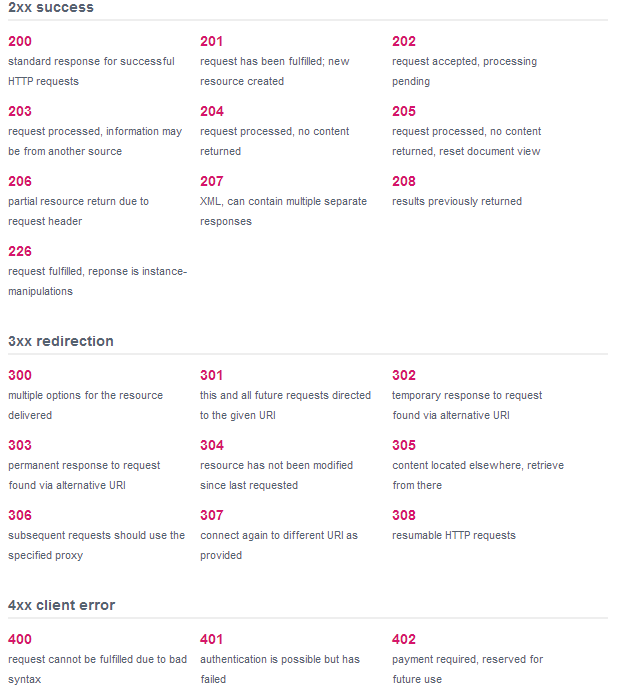Select the 307 status code
This screenshot has height=699, width=617.
tap(212, 515)
